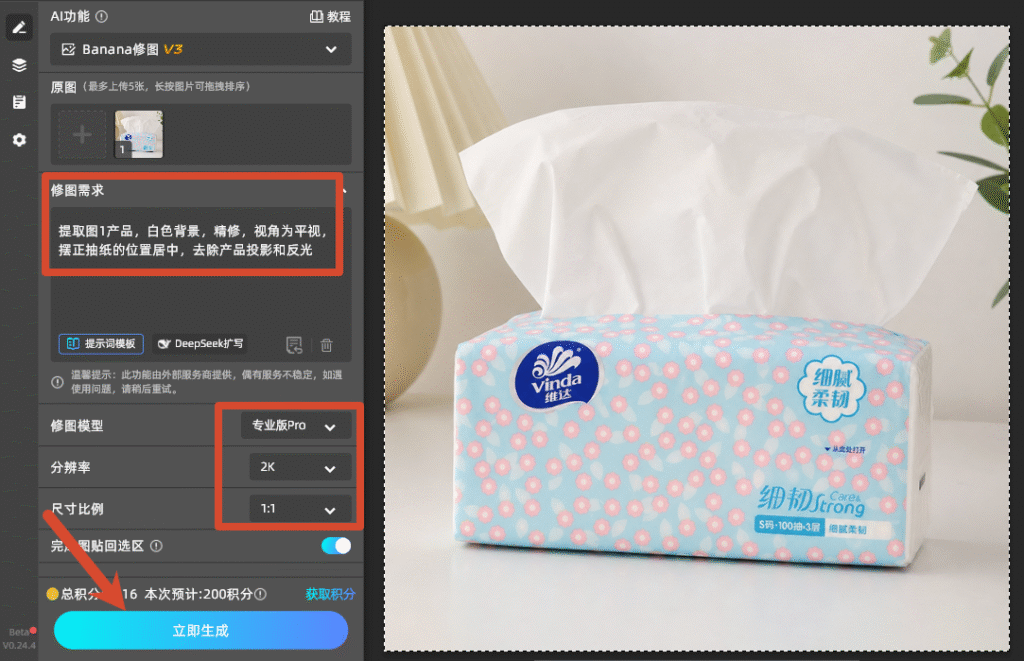Click info icon next to 贴回选区
The height and width of the screenshot is (661, 1024).
tap(156, 546)
